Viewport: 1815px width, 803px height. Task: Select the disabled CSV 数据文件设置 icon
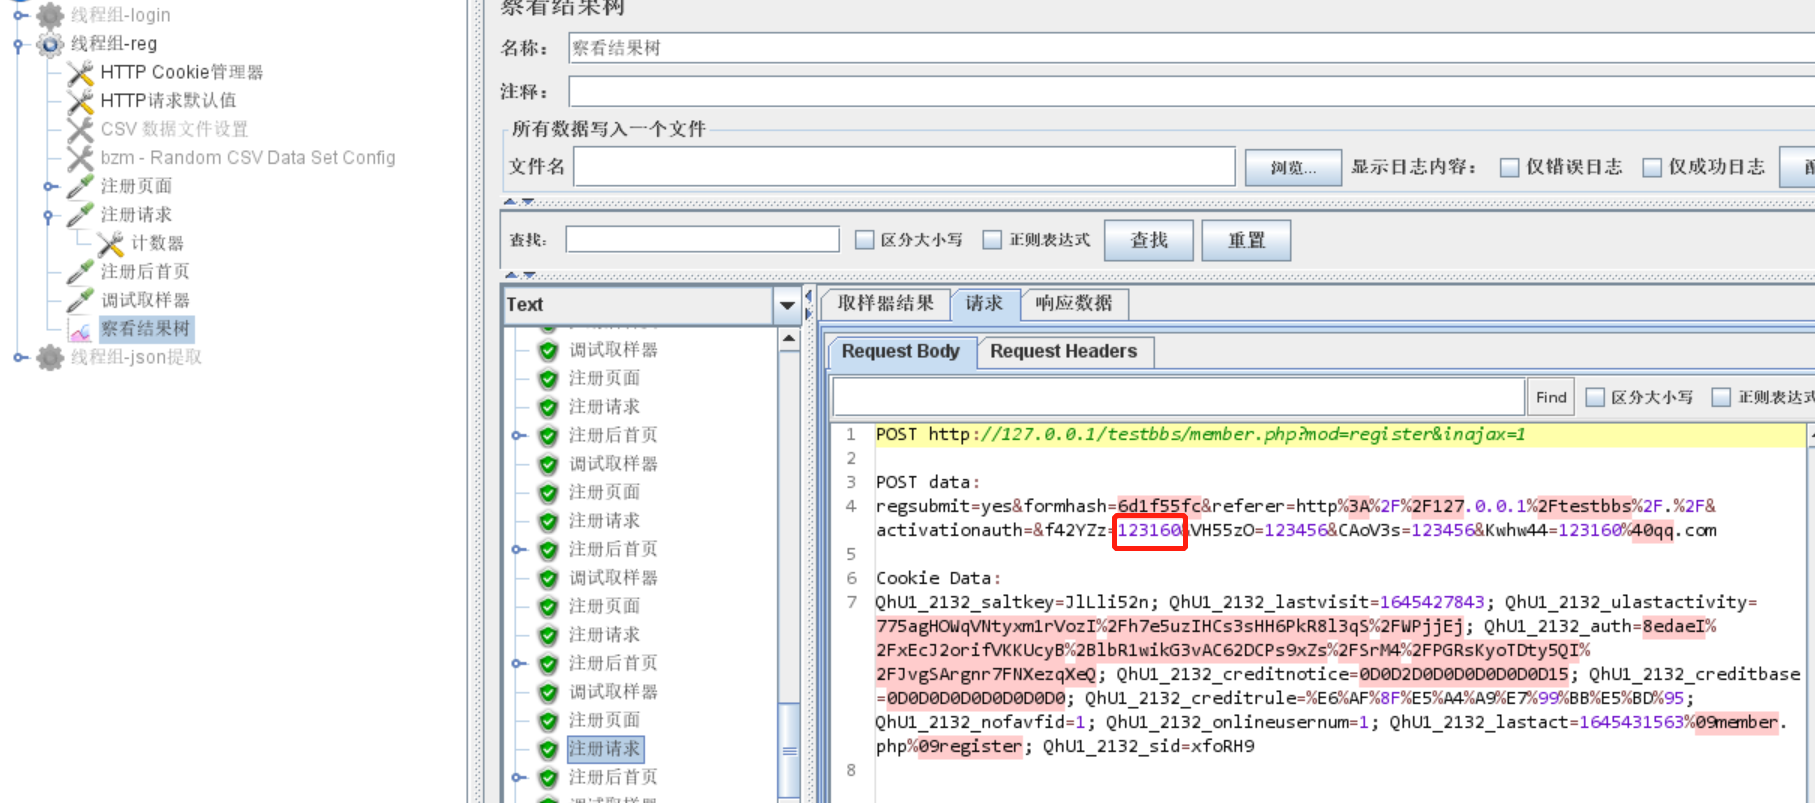[x=81, y=129]
